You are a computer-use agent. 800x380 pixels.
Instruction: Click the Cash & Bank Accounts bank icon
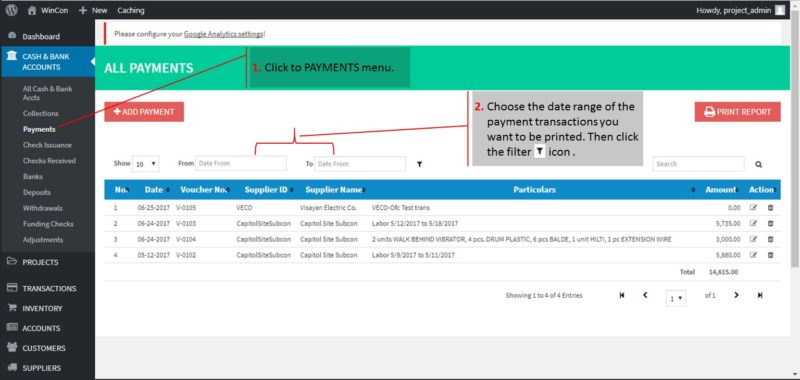12,57
